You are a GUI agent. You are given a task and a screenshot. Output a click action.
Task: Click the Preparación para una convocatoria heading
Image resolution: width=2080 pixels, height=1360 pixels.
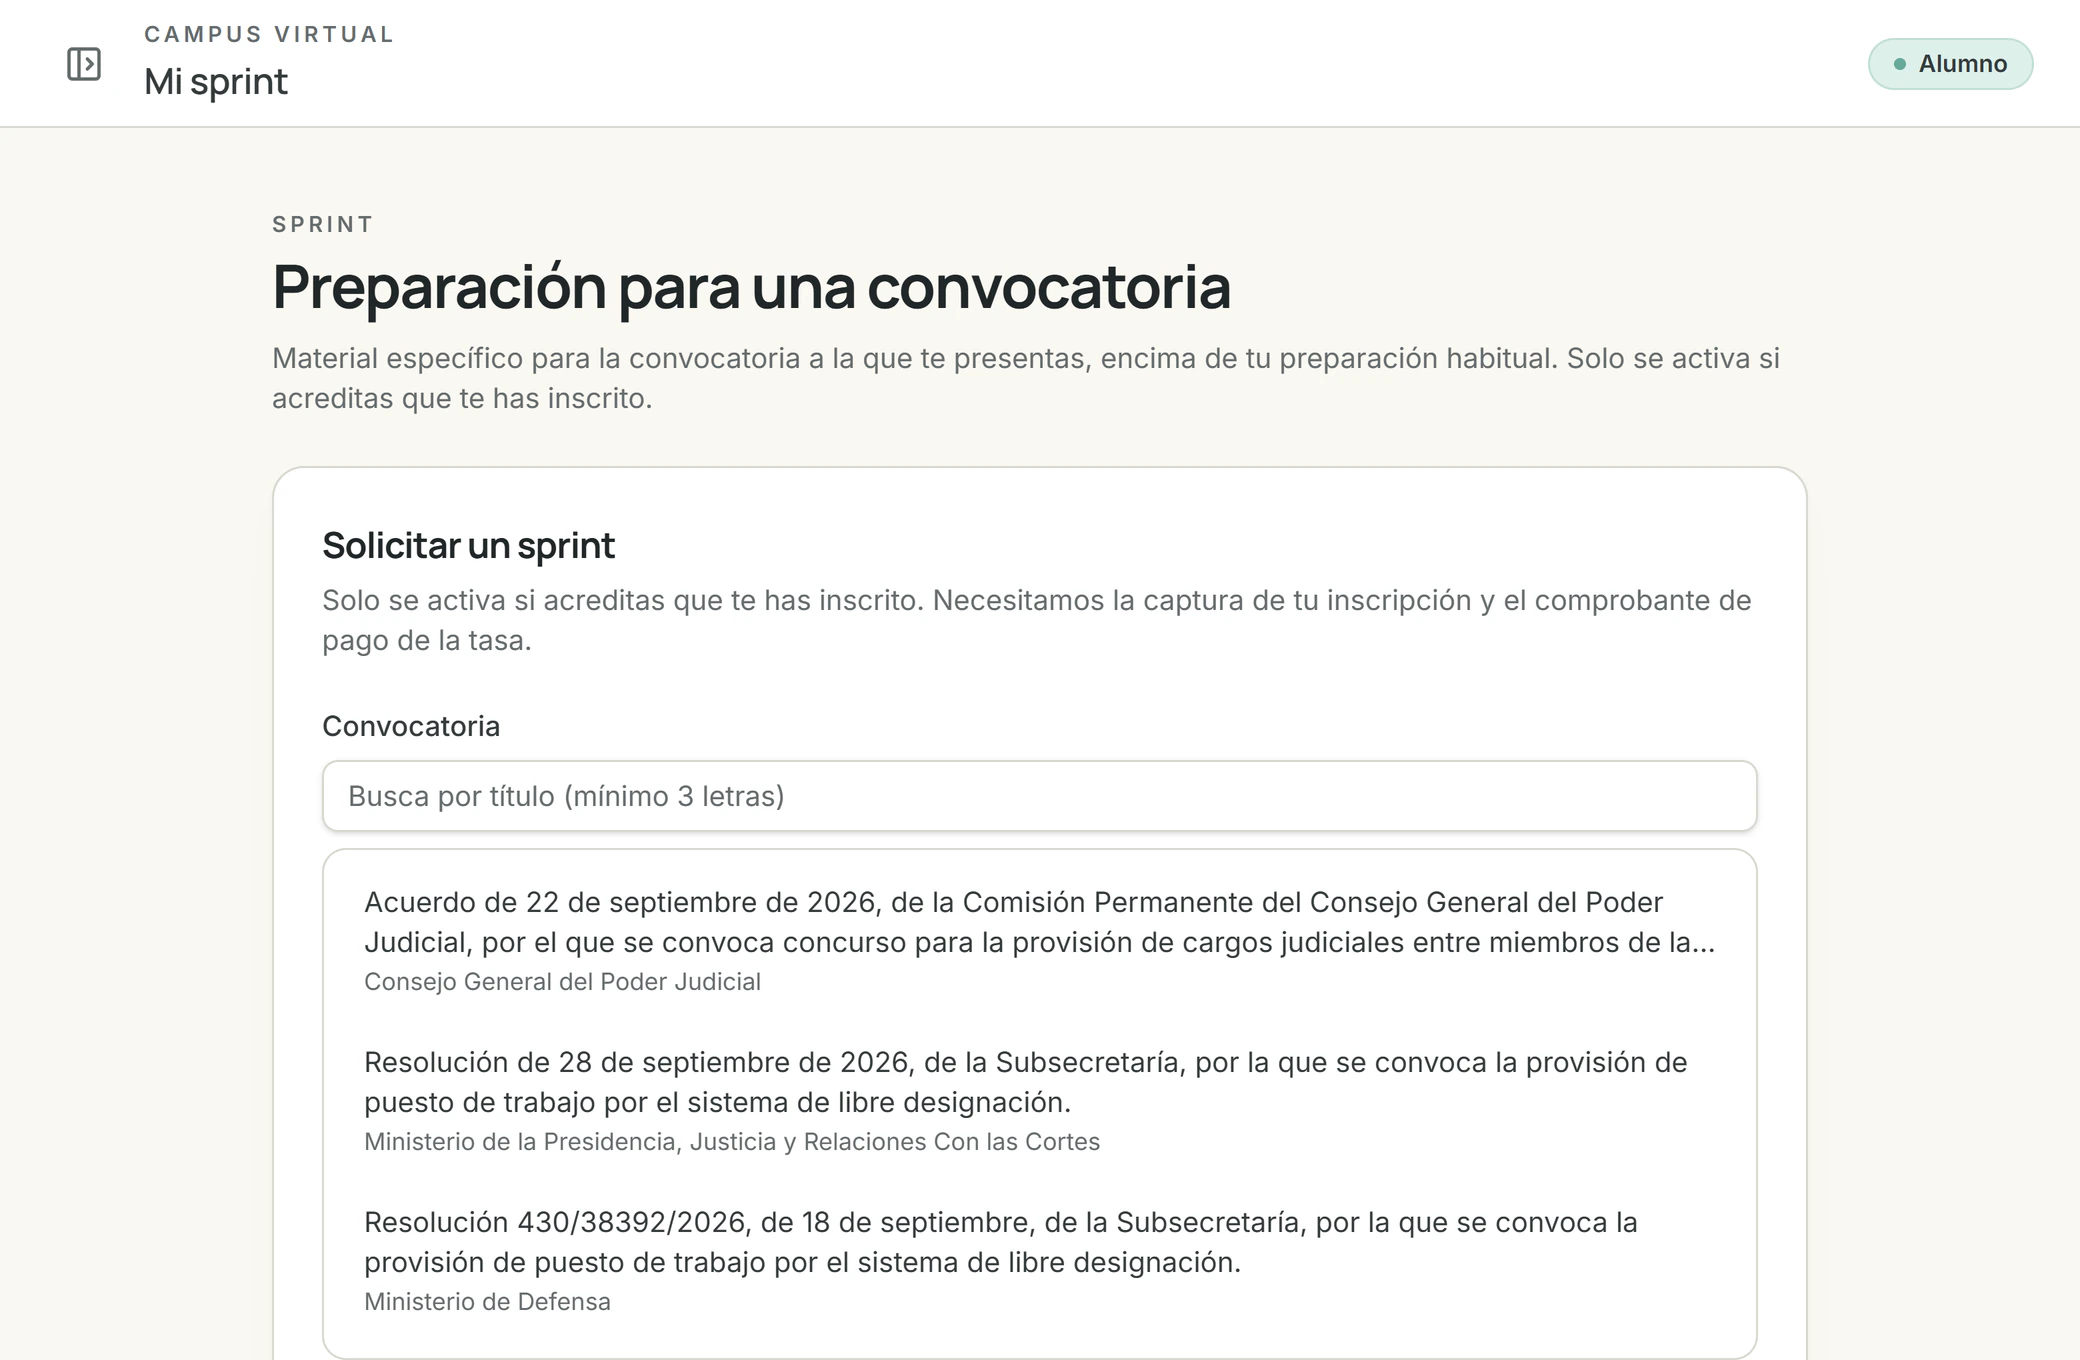[751, 288]
